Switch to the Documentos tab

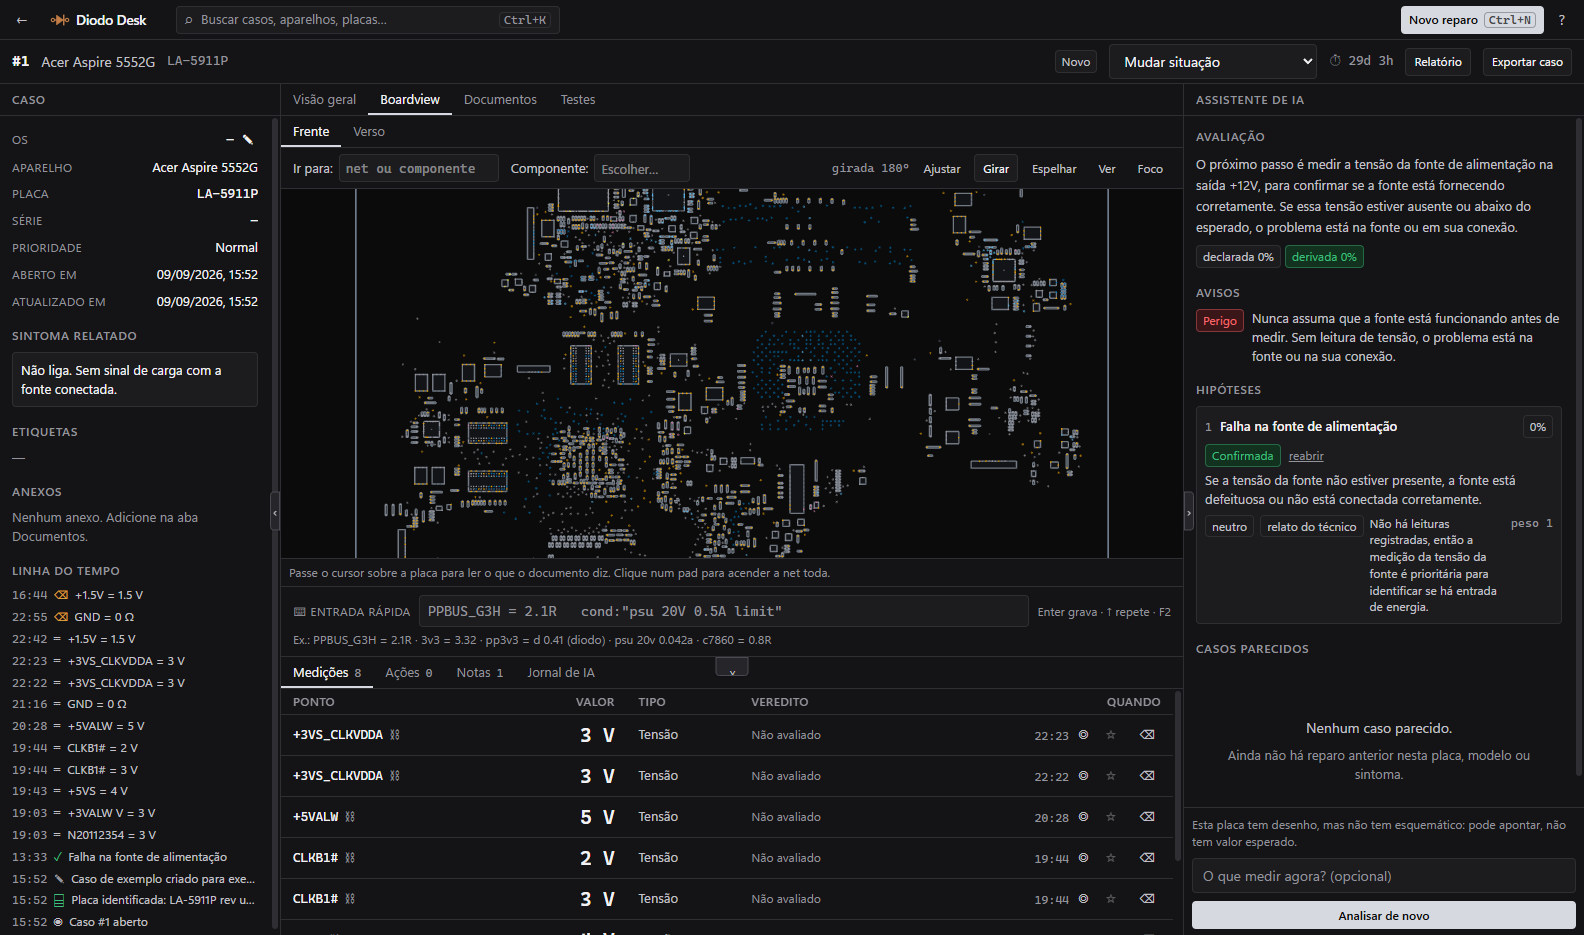tap(500, 100)
